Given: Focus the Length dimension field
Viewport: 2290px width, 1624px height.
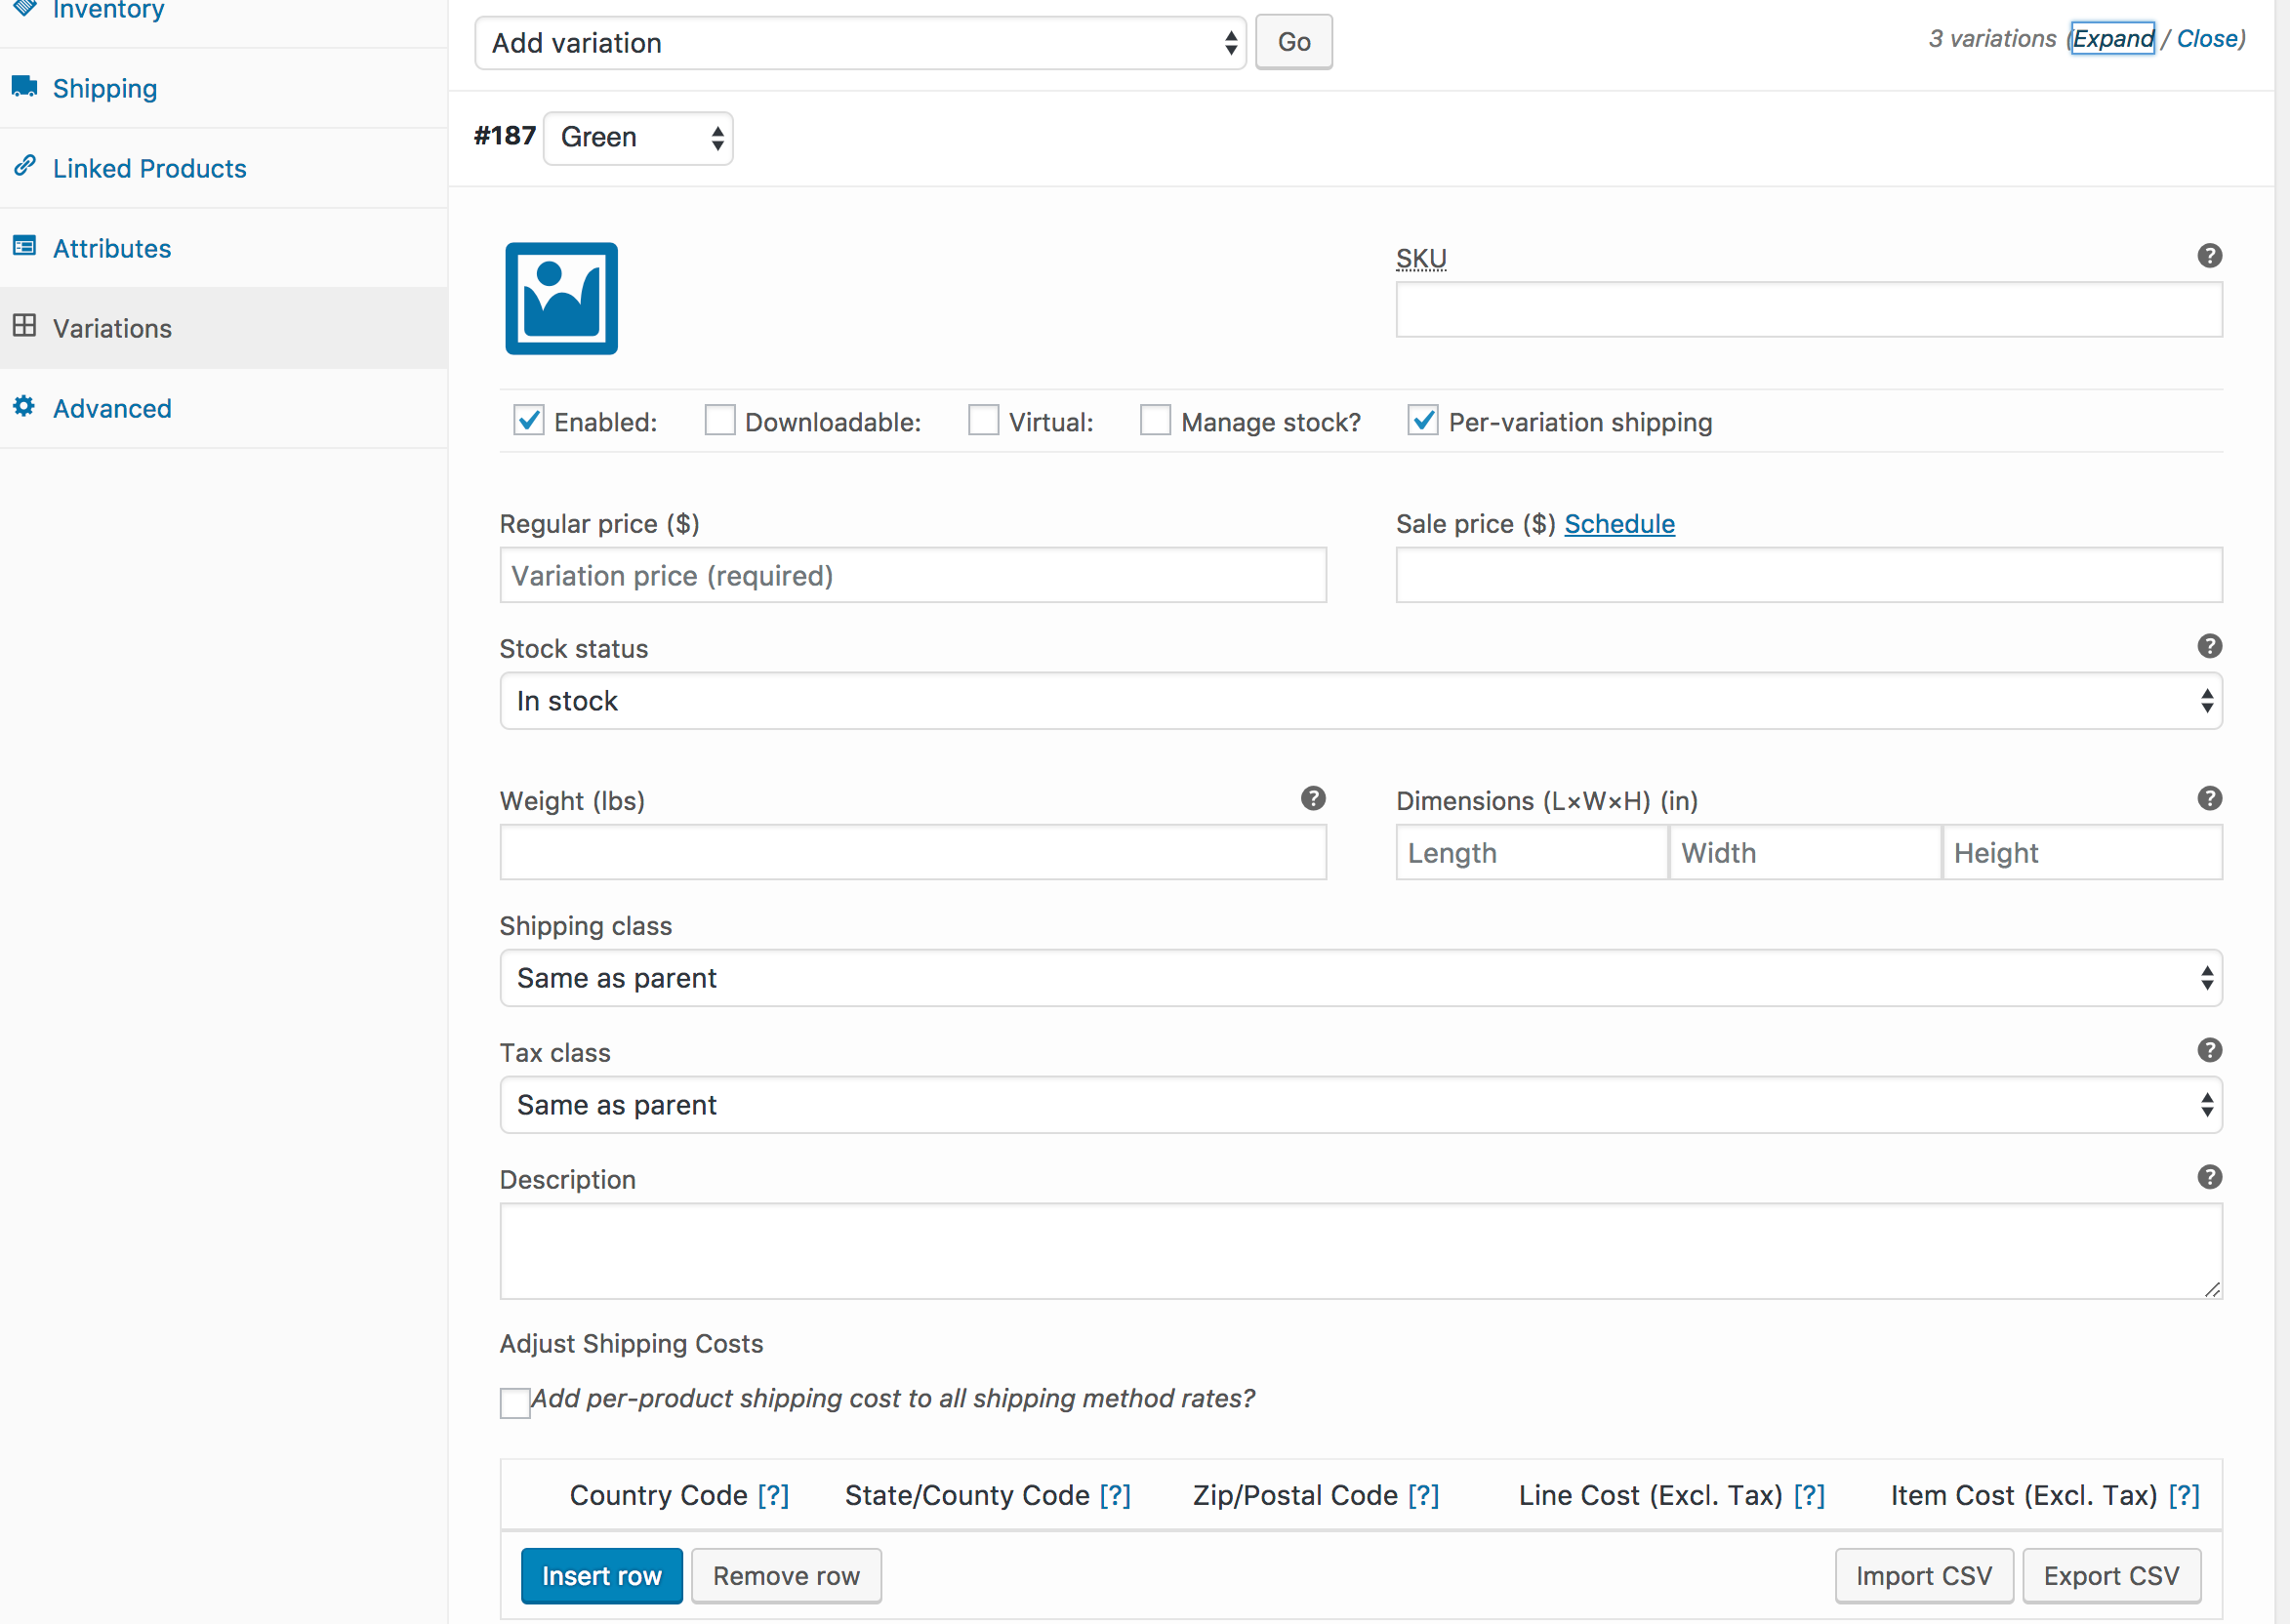Looking at the screenshot, I should [1532, 852].
